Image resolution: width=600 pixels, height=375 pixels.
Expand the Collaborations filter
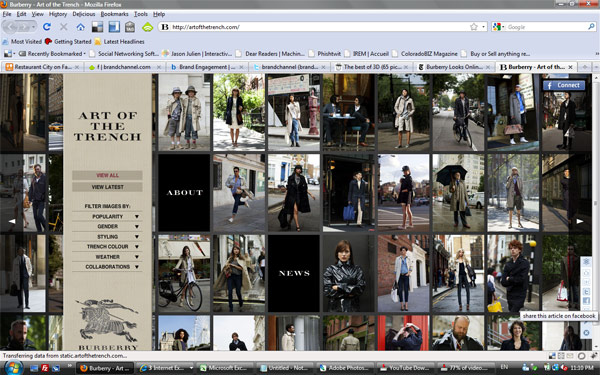pyautogui.click(x=107, y=267)
